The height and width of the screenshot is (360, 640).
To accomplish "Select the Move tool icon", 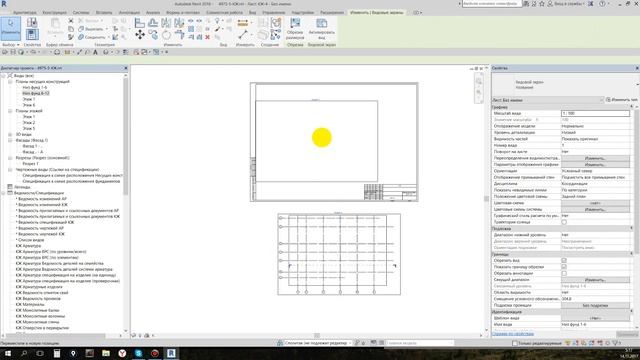I will (140, 35).
